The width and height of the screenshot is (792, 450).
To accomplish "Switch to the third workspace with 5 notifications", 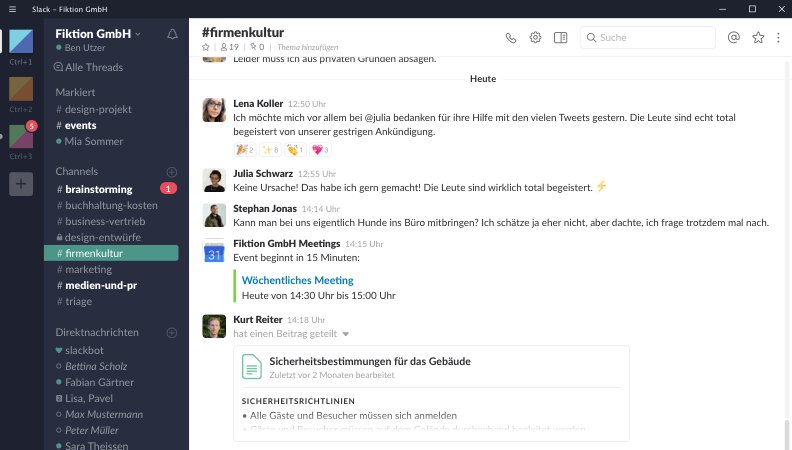I will pos(21,136).
